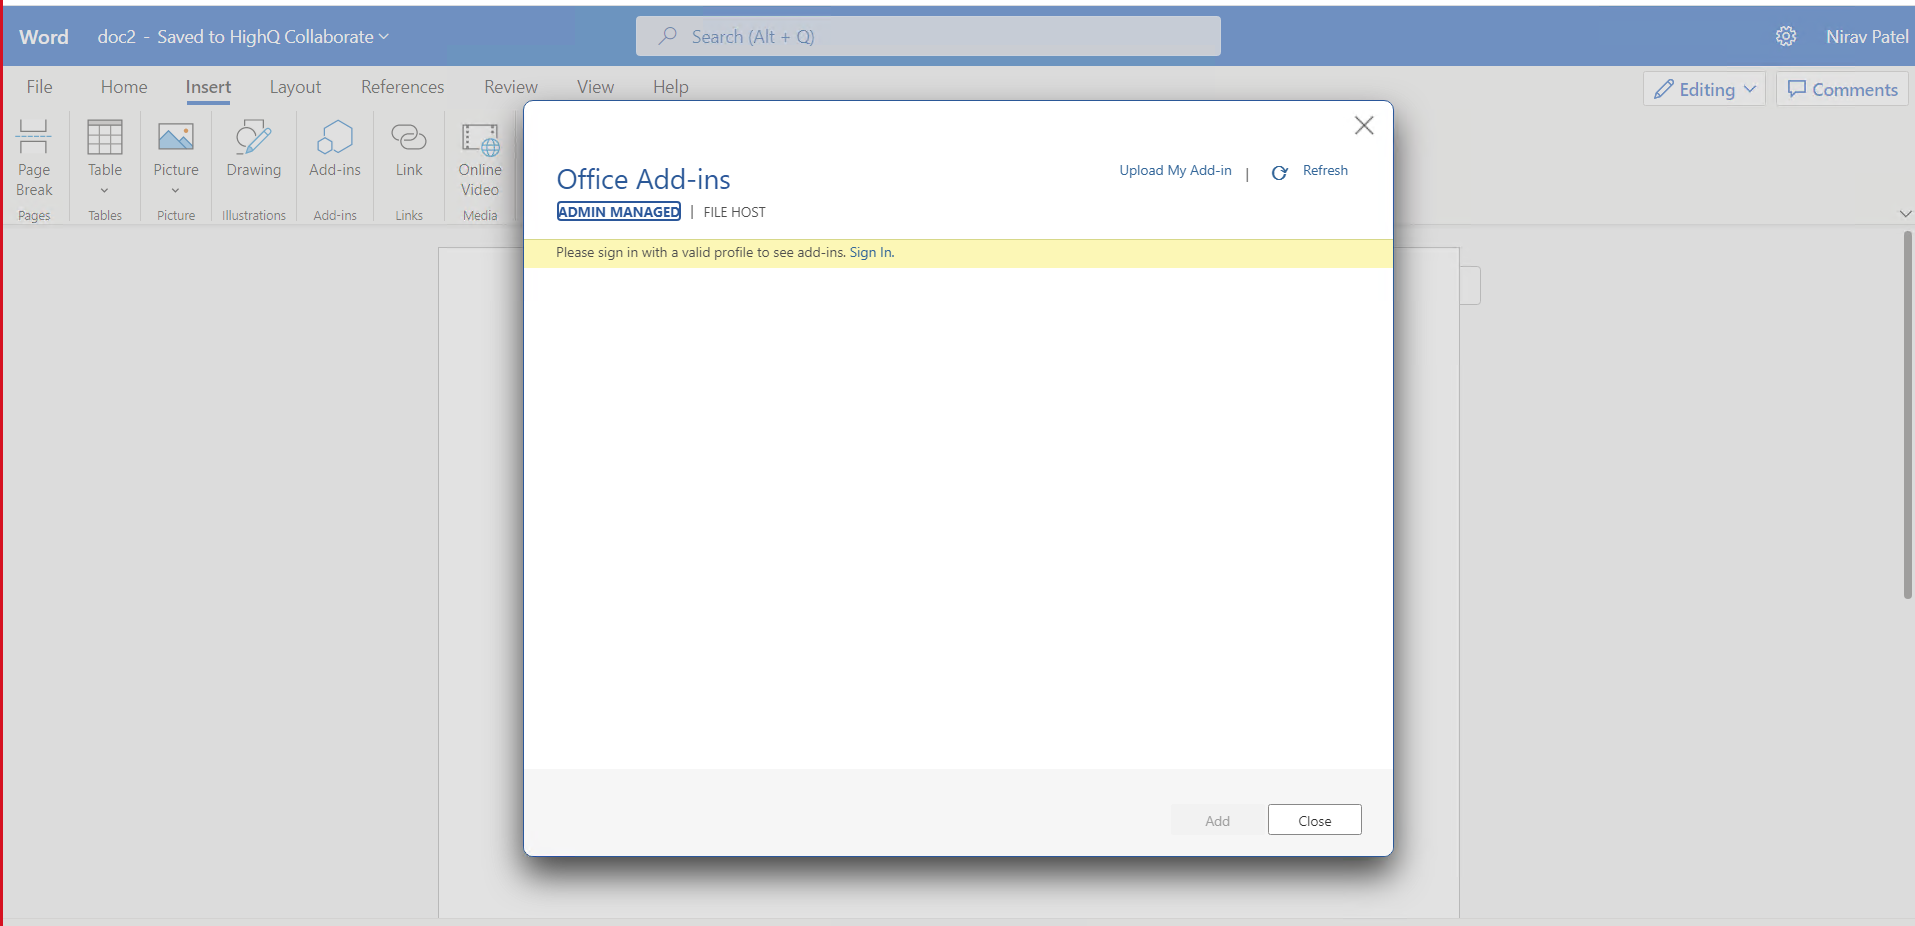Image resolution: width=1915 pixels, height=926 pixels.
Task: Switch to the FILE HOST tab
Action: click(735, 211)
